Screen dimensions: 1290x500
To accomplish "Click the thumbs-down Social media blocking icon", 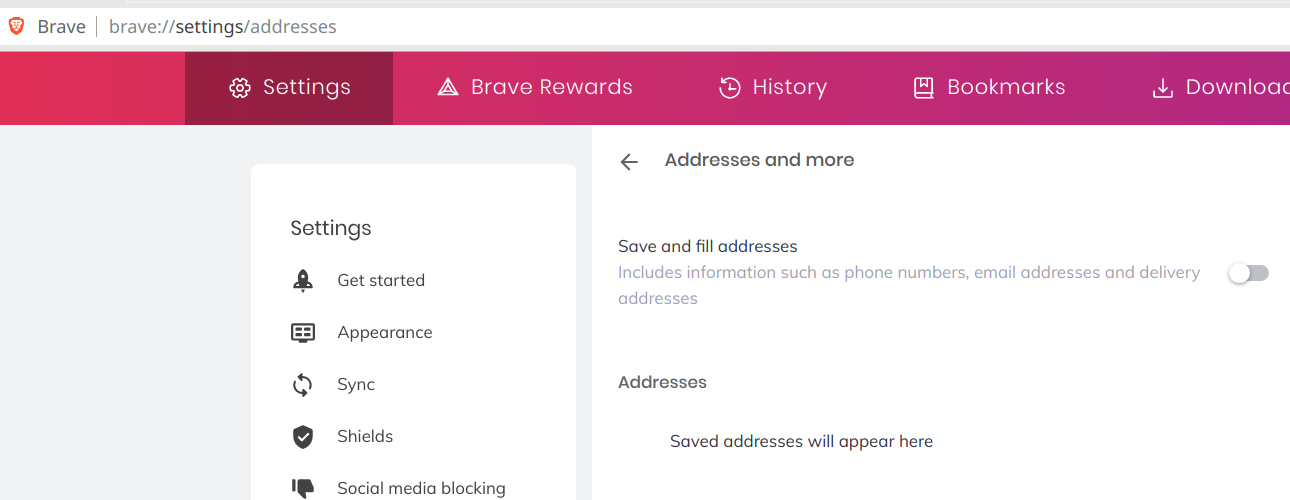I will 303,488.
